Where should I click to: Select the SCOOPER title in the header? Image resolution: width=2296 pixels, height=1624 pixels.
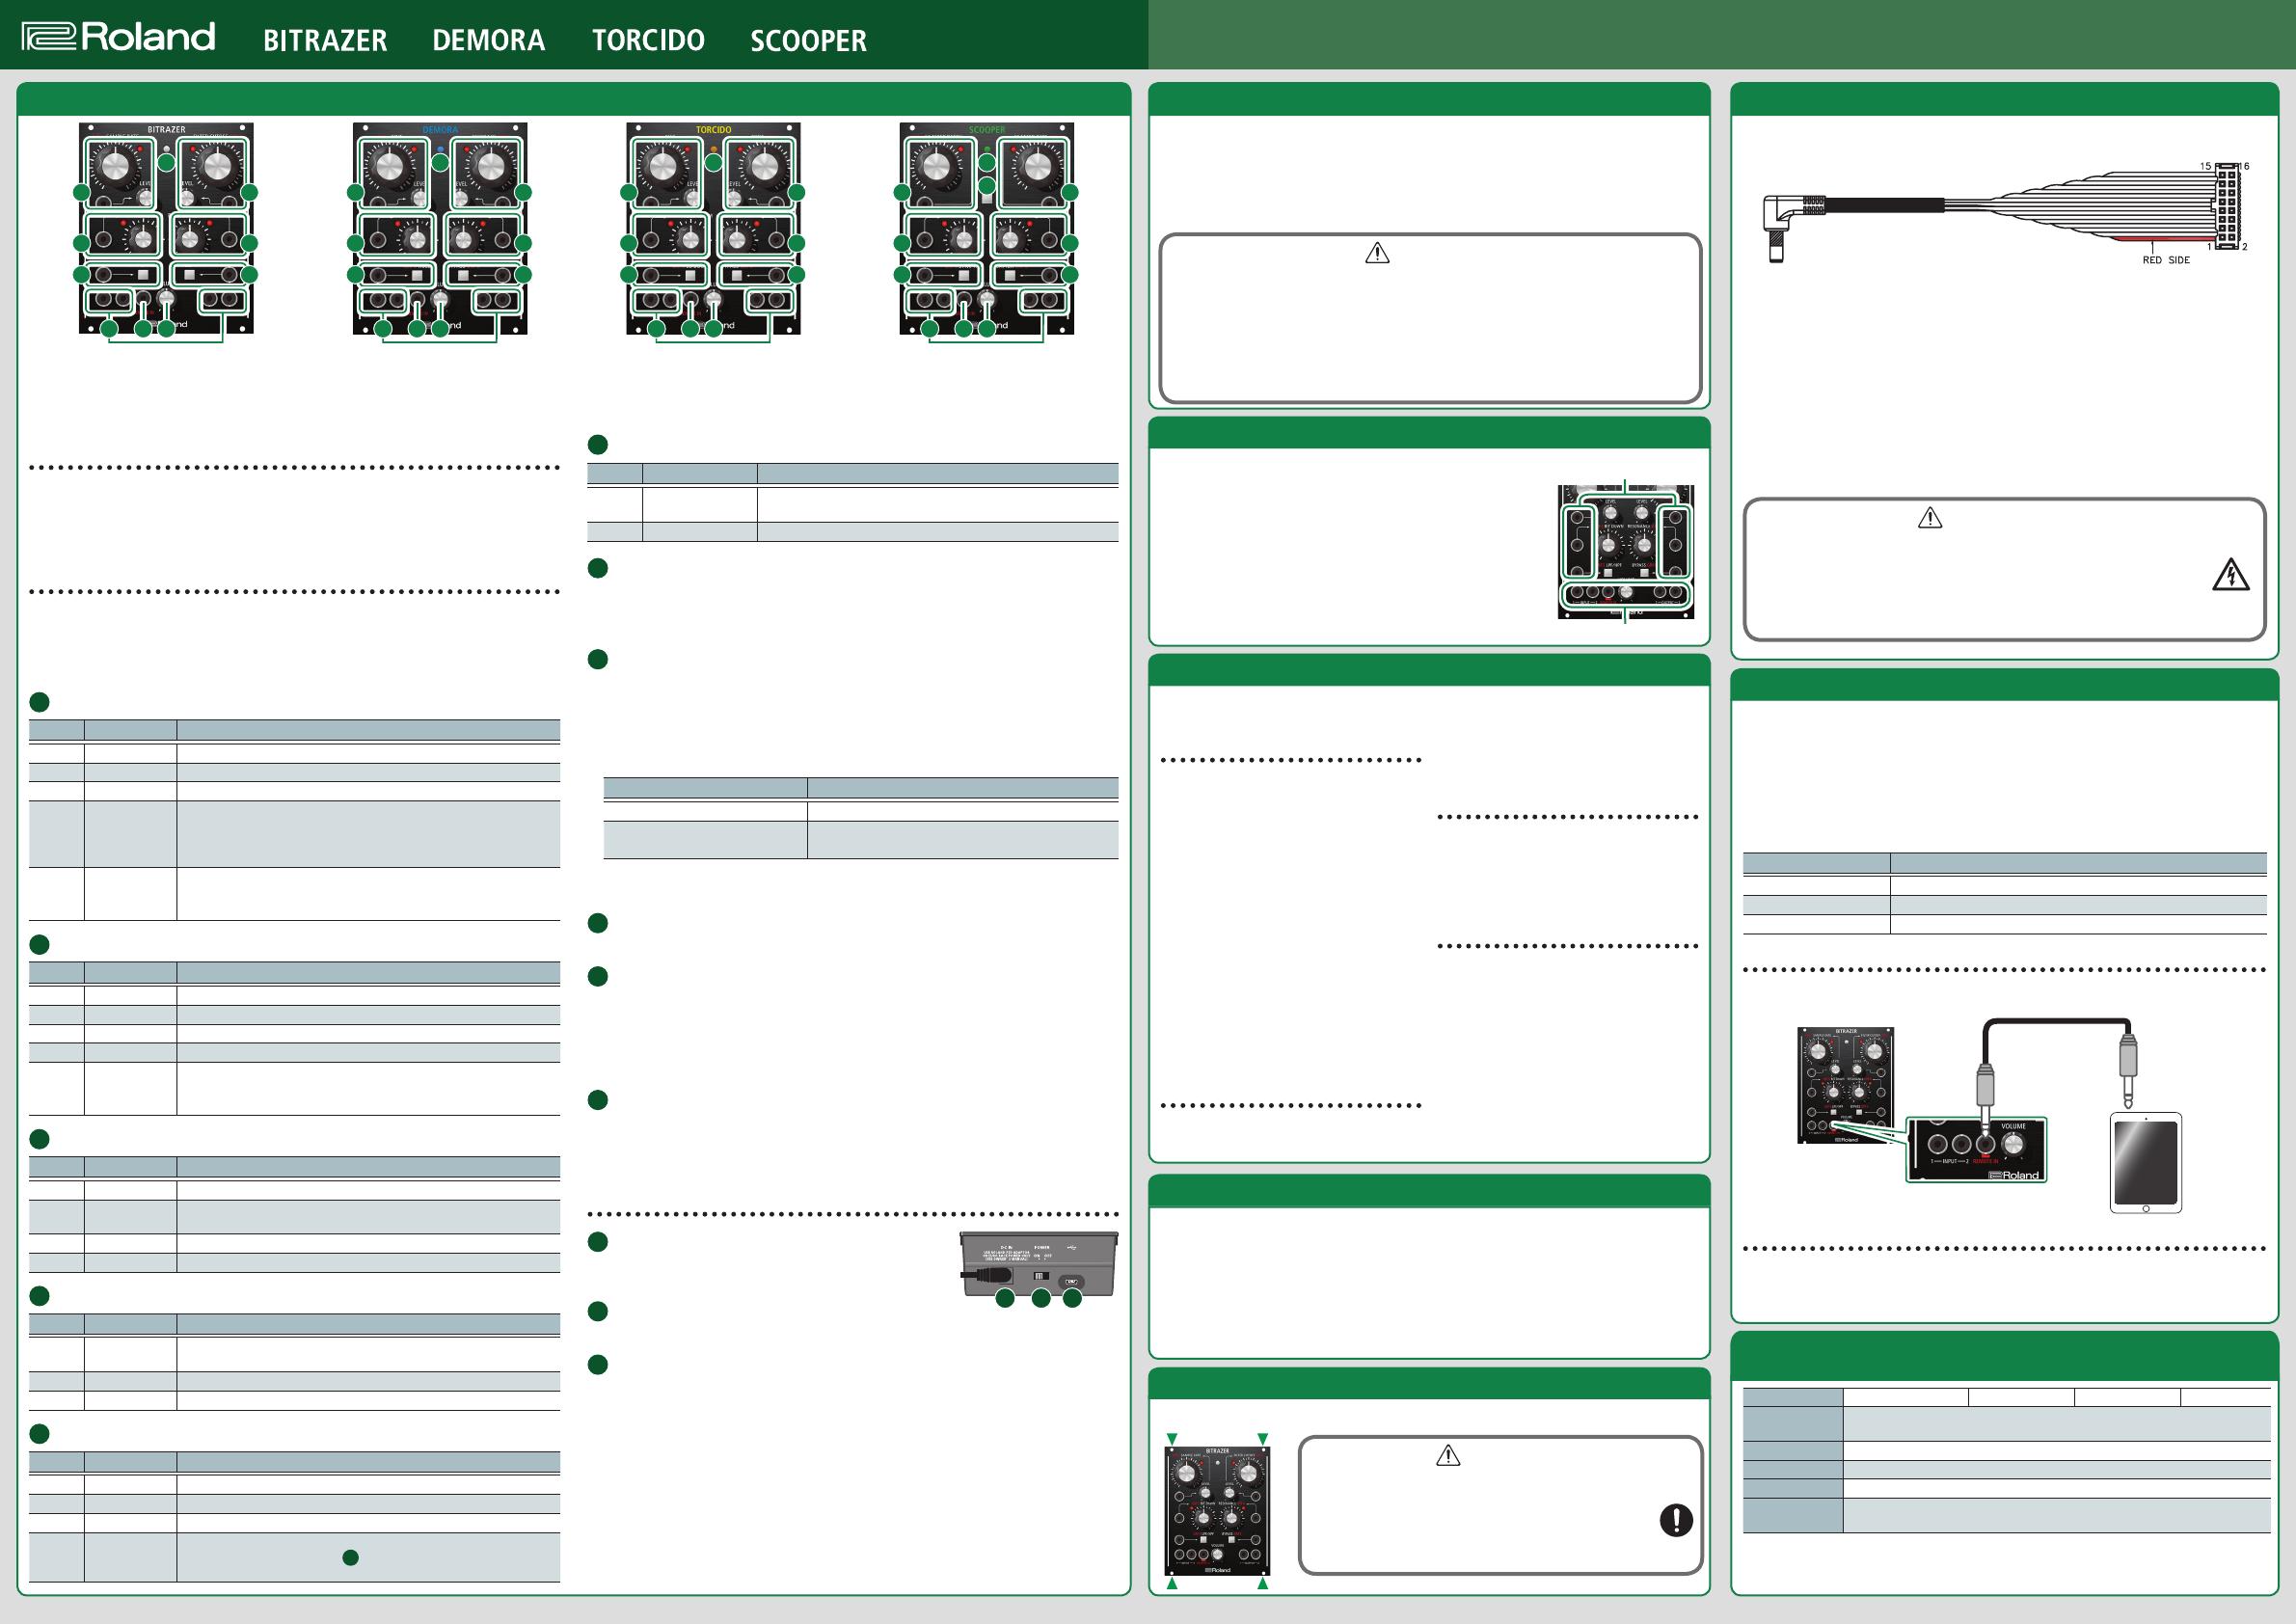[808, 41]
